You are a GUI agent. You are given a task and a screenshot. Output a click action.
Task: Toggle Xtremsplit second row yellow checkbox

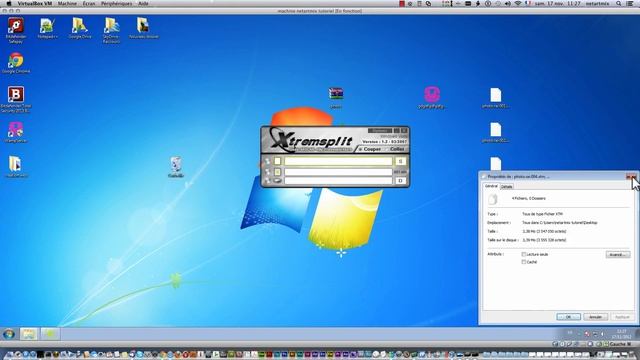point(278,172)
